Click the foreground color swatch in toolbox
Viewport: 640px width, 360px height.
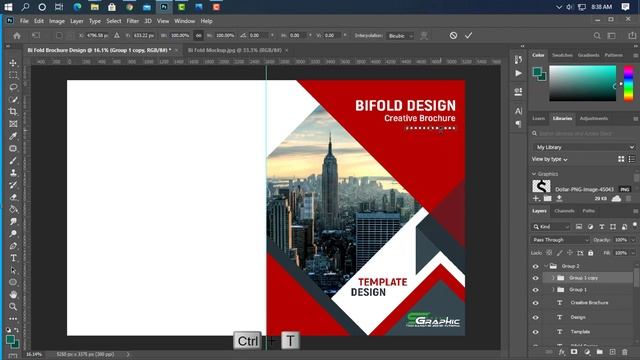10,340
